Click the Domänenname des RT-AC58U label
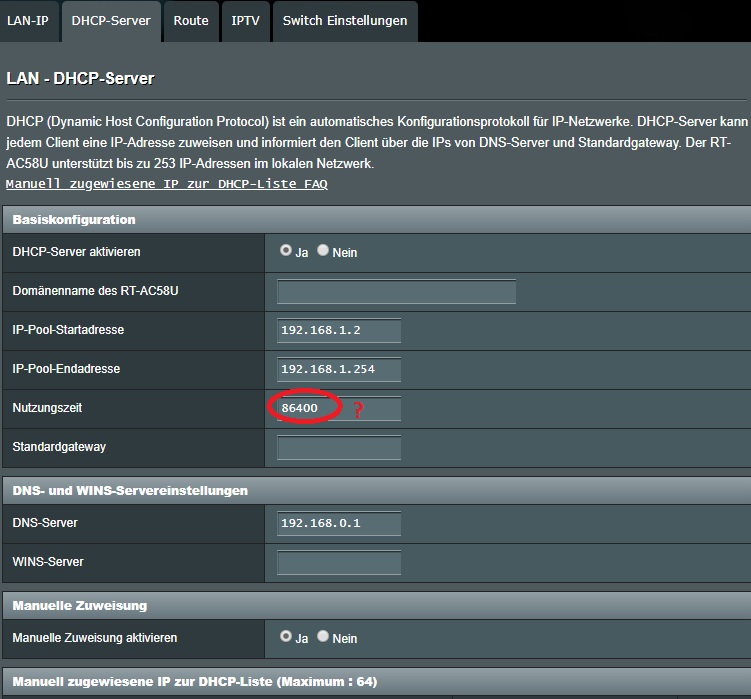 (x=95, y=291)
